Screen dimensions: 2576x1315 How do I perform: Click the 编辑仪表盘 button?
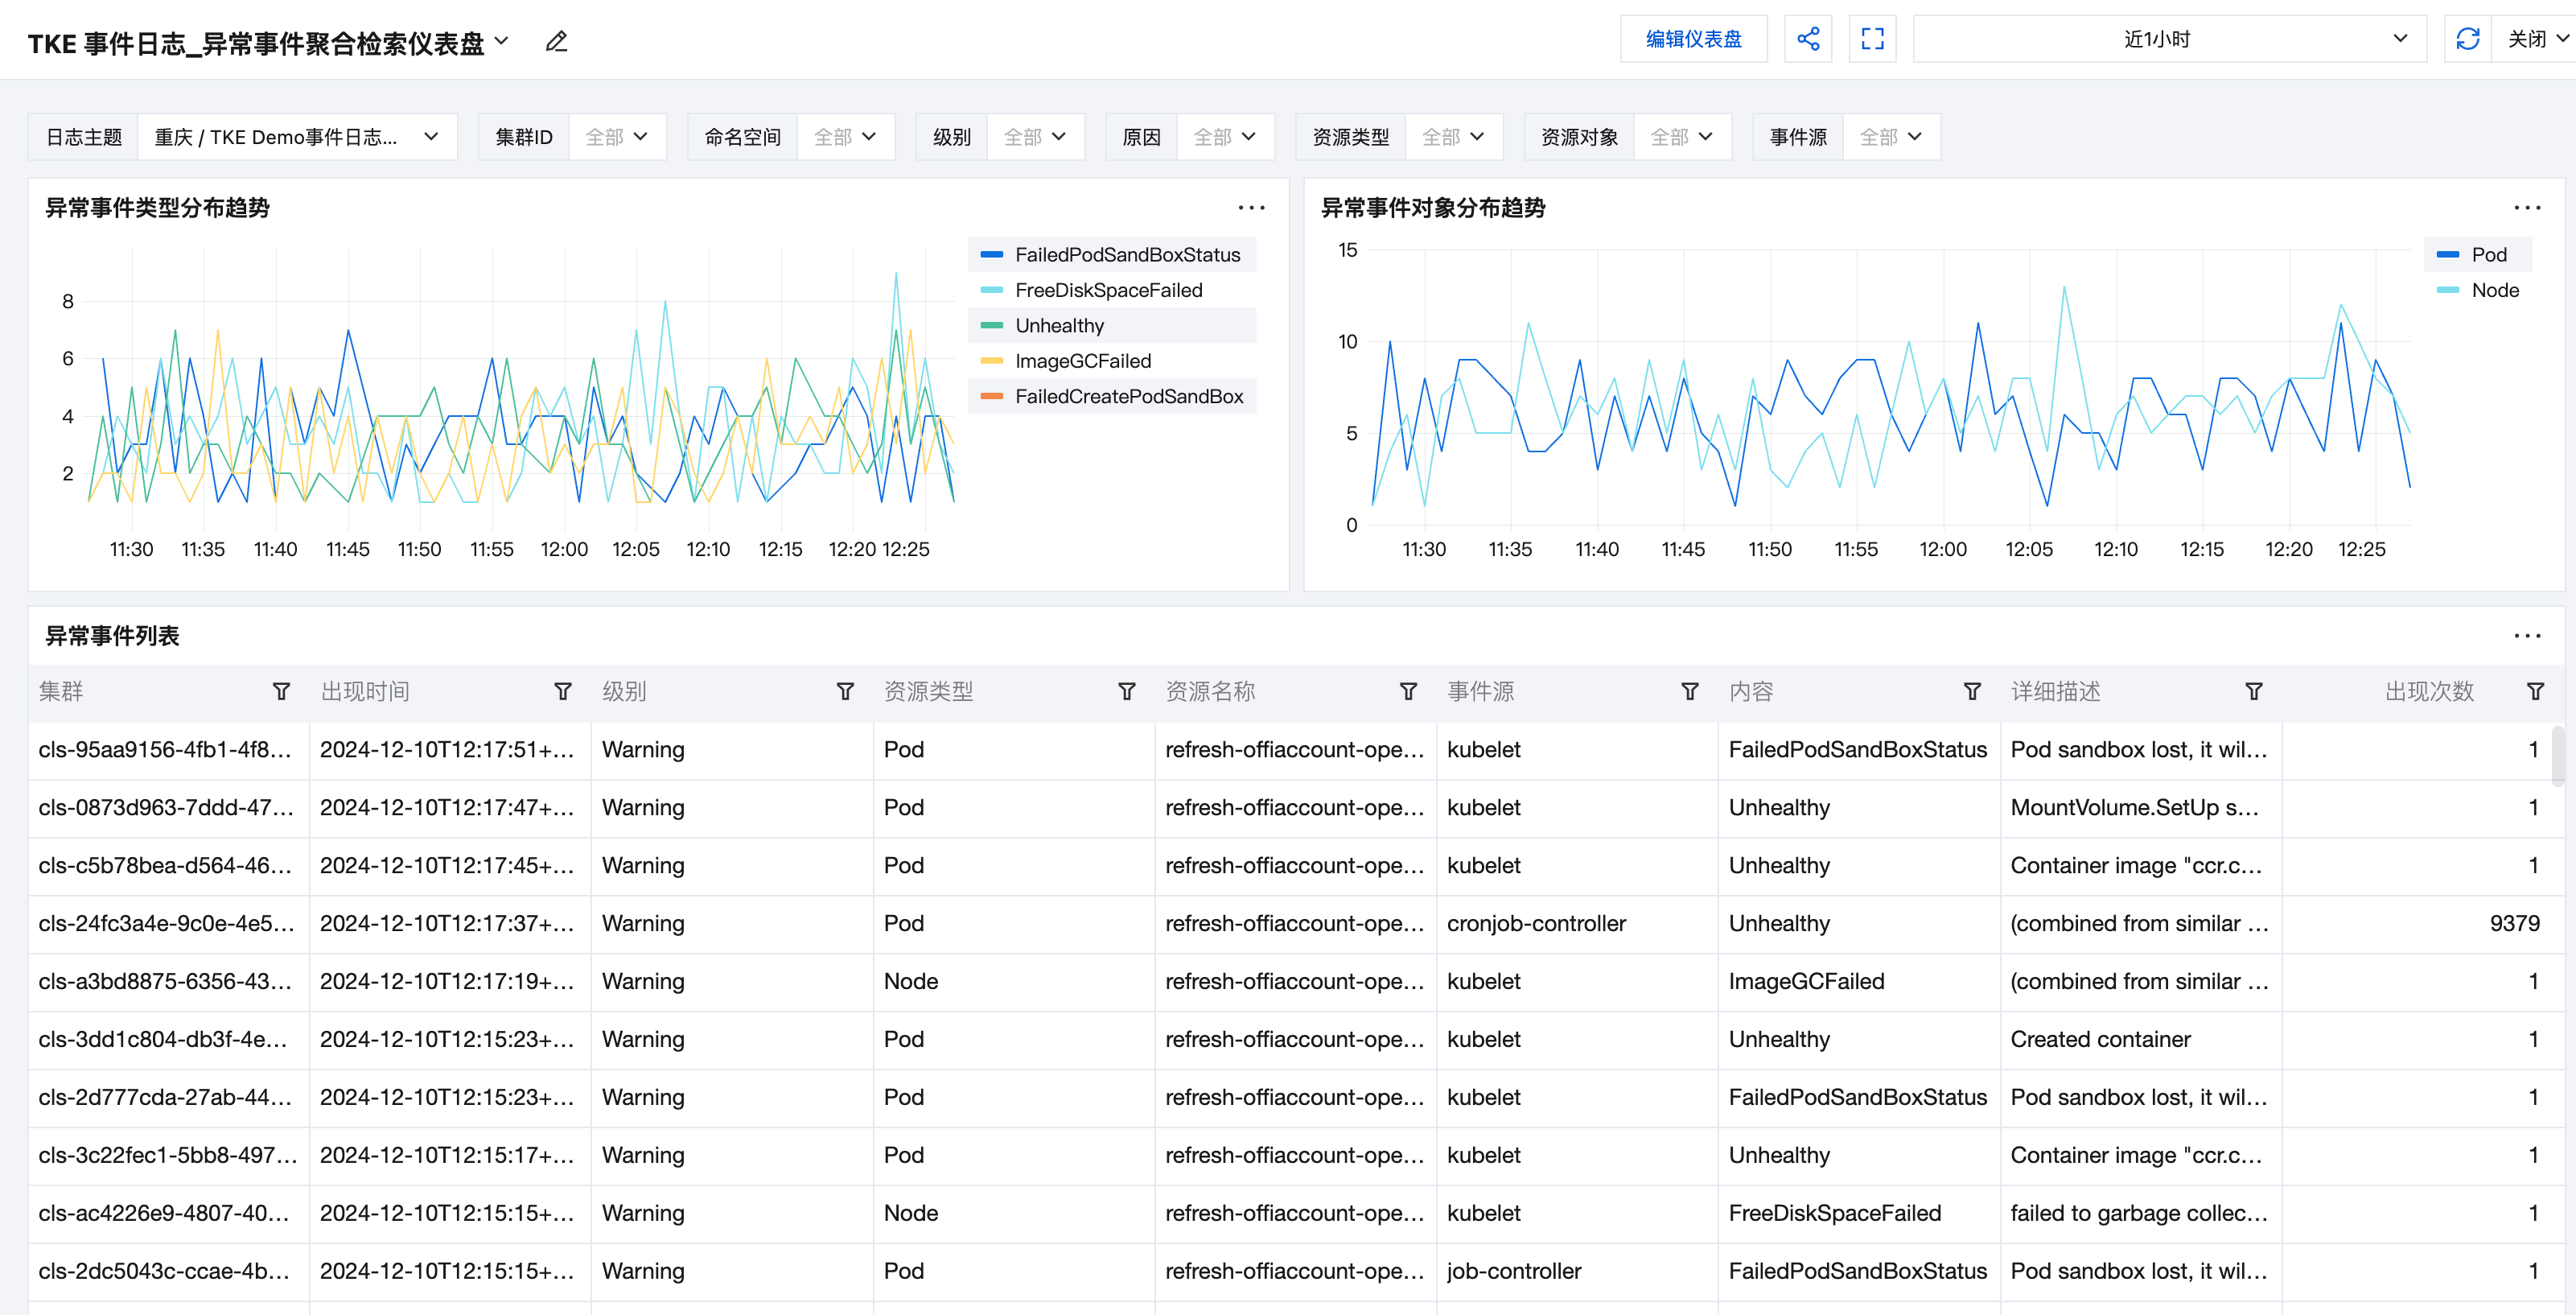(x=1693, y=39)
